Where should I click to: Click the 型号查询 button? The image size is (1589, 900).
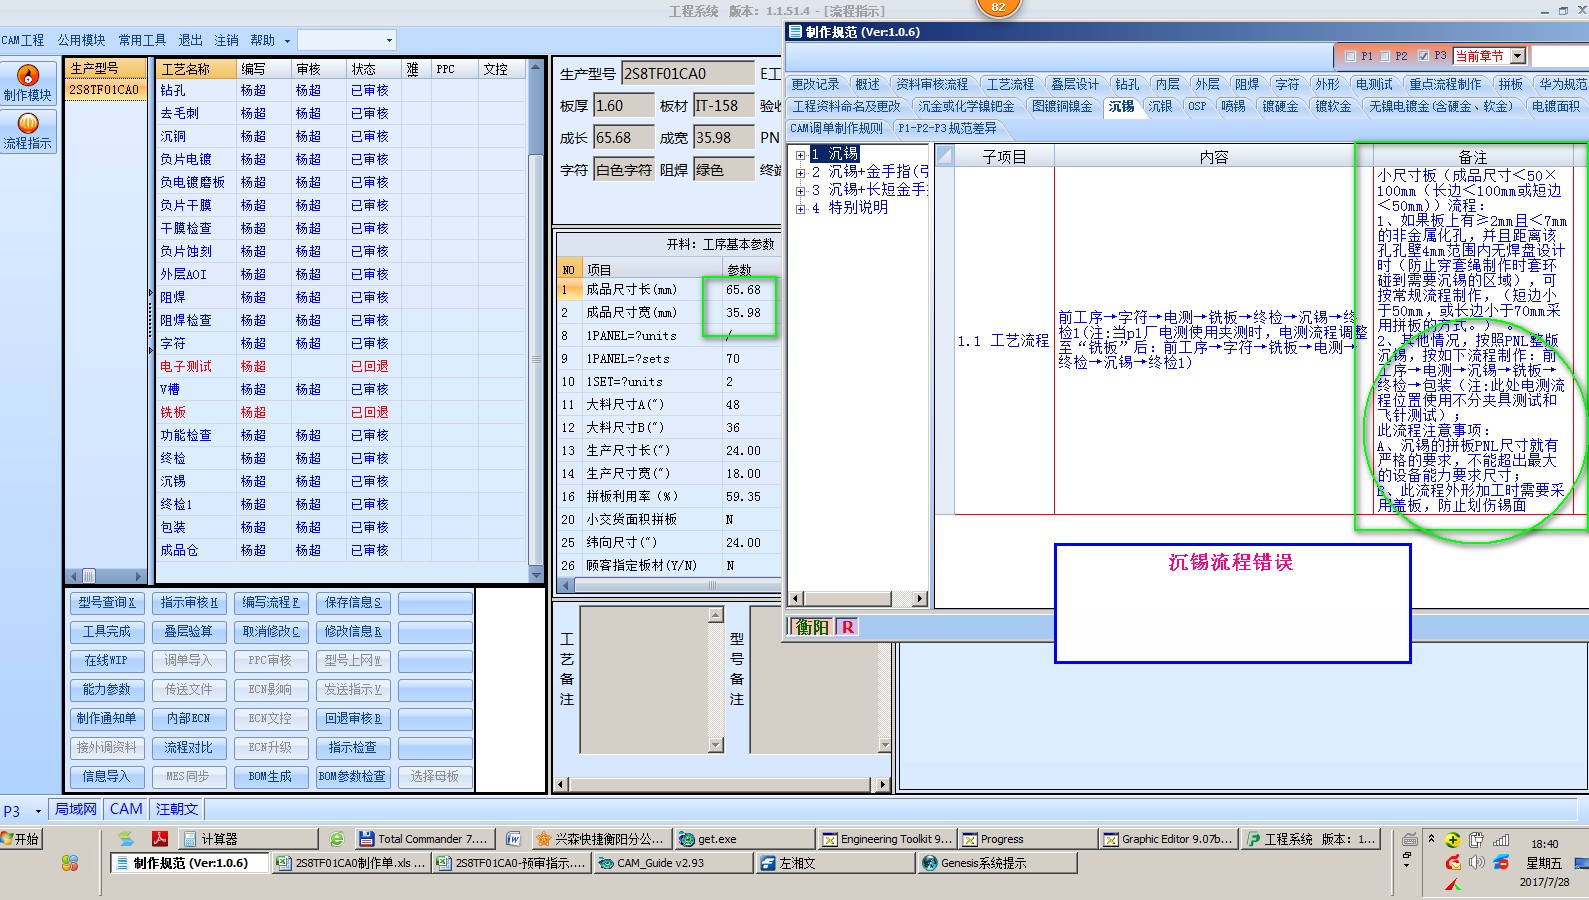(x=107, y=602)
